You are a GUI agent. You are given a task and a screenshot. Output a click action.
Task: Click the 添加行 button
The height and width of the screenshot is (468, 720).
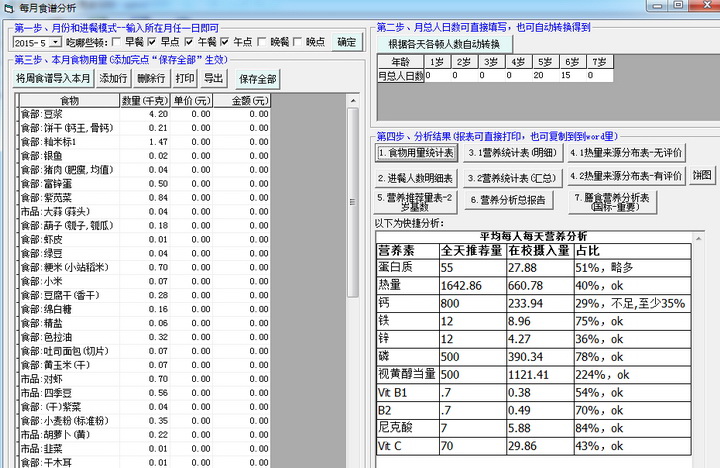(113, 79)
